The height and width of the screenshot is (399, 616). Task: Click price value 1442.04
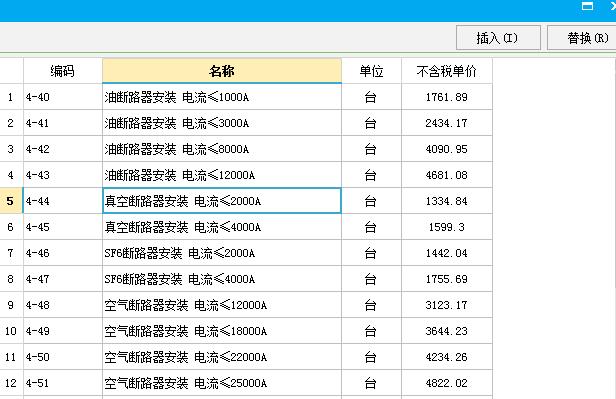pyautogui.click(x=447, y=253)
